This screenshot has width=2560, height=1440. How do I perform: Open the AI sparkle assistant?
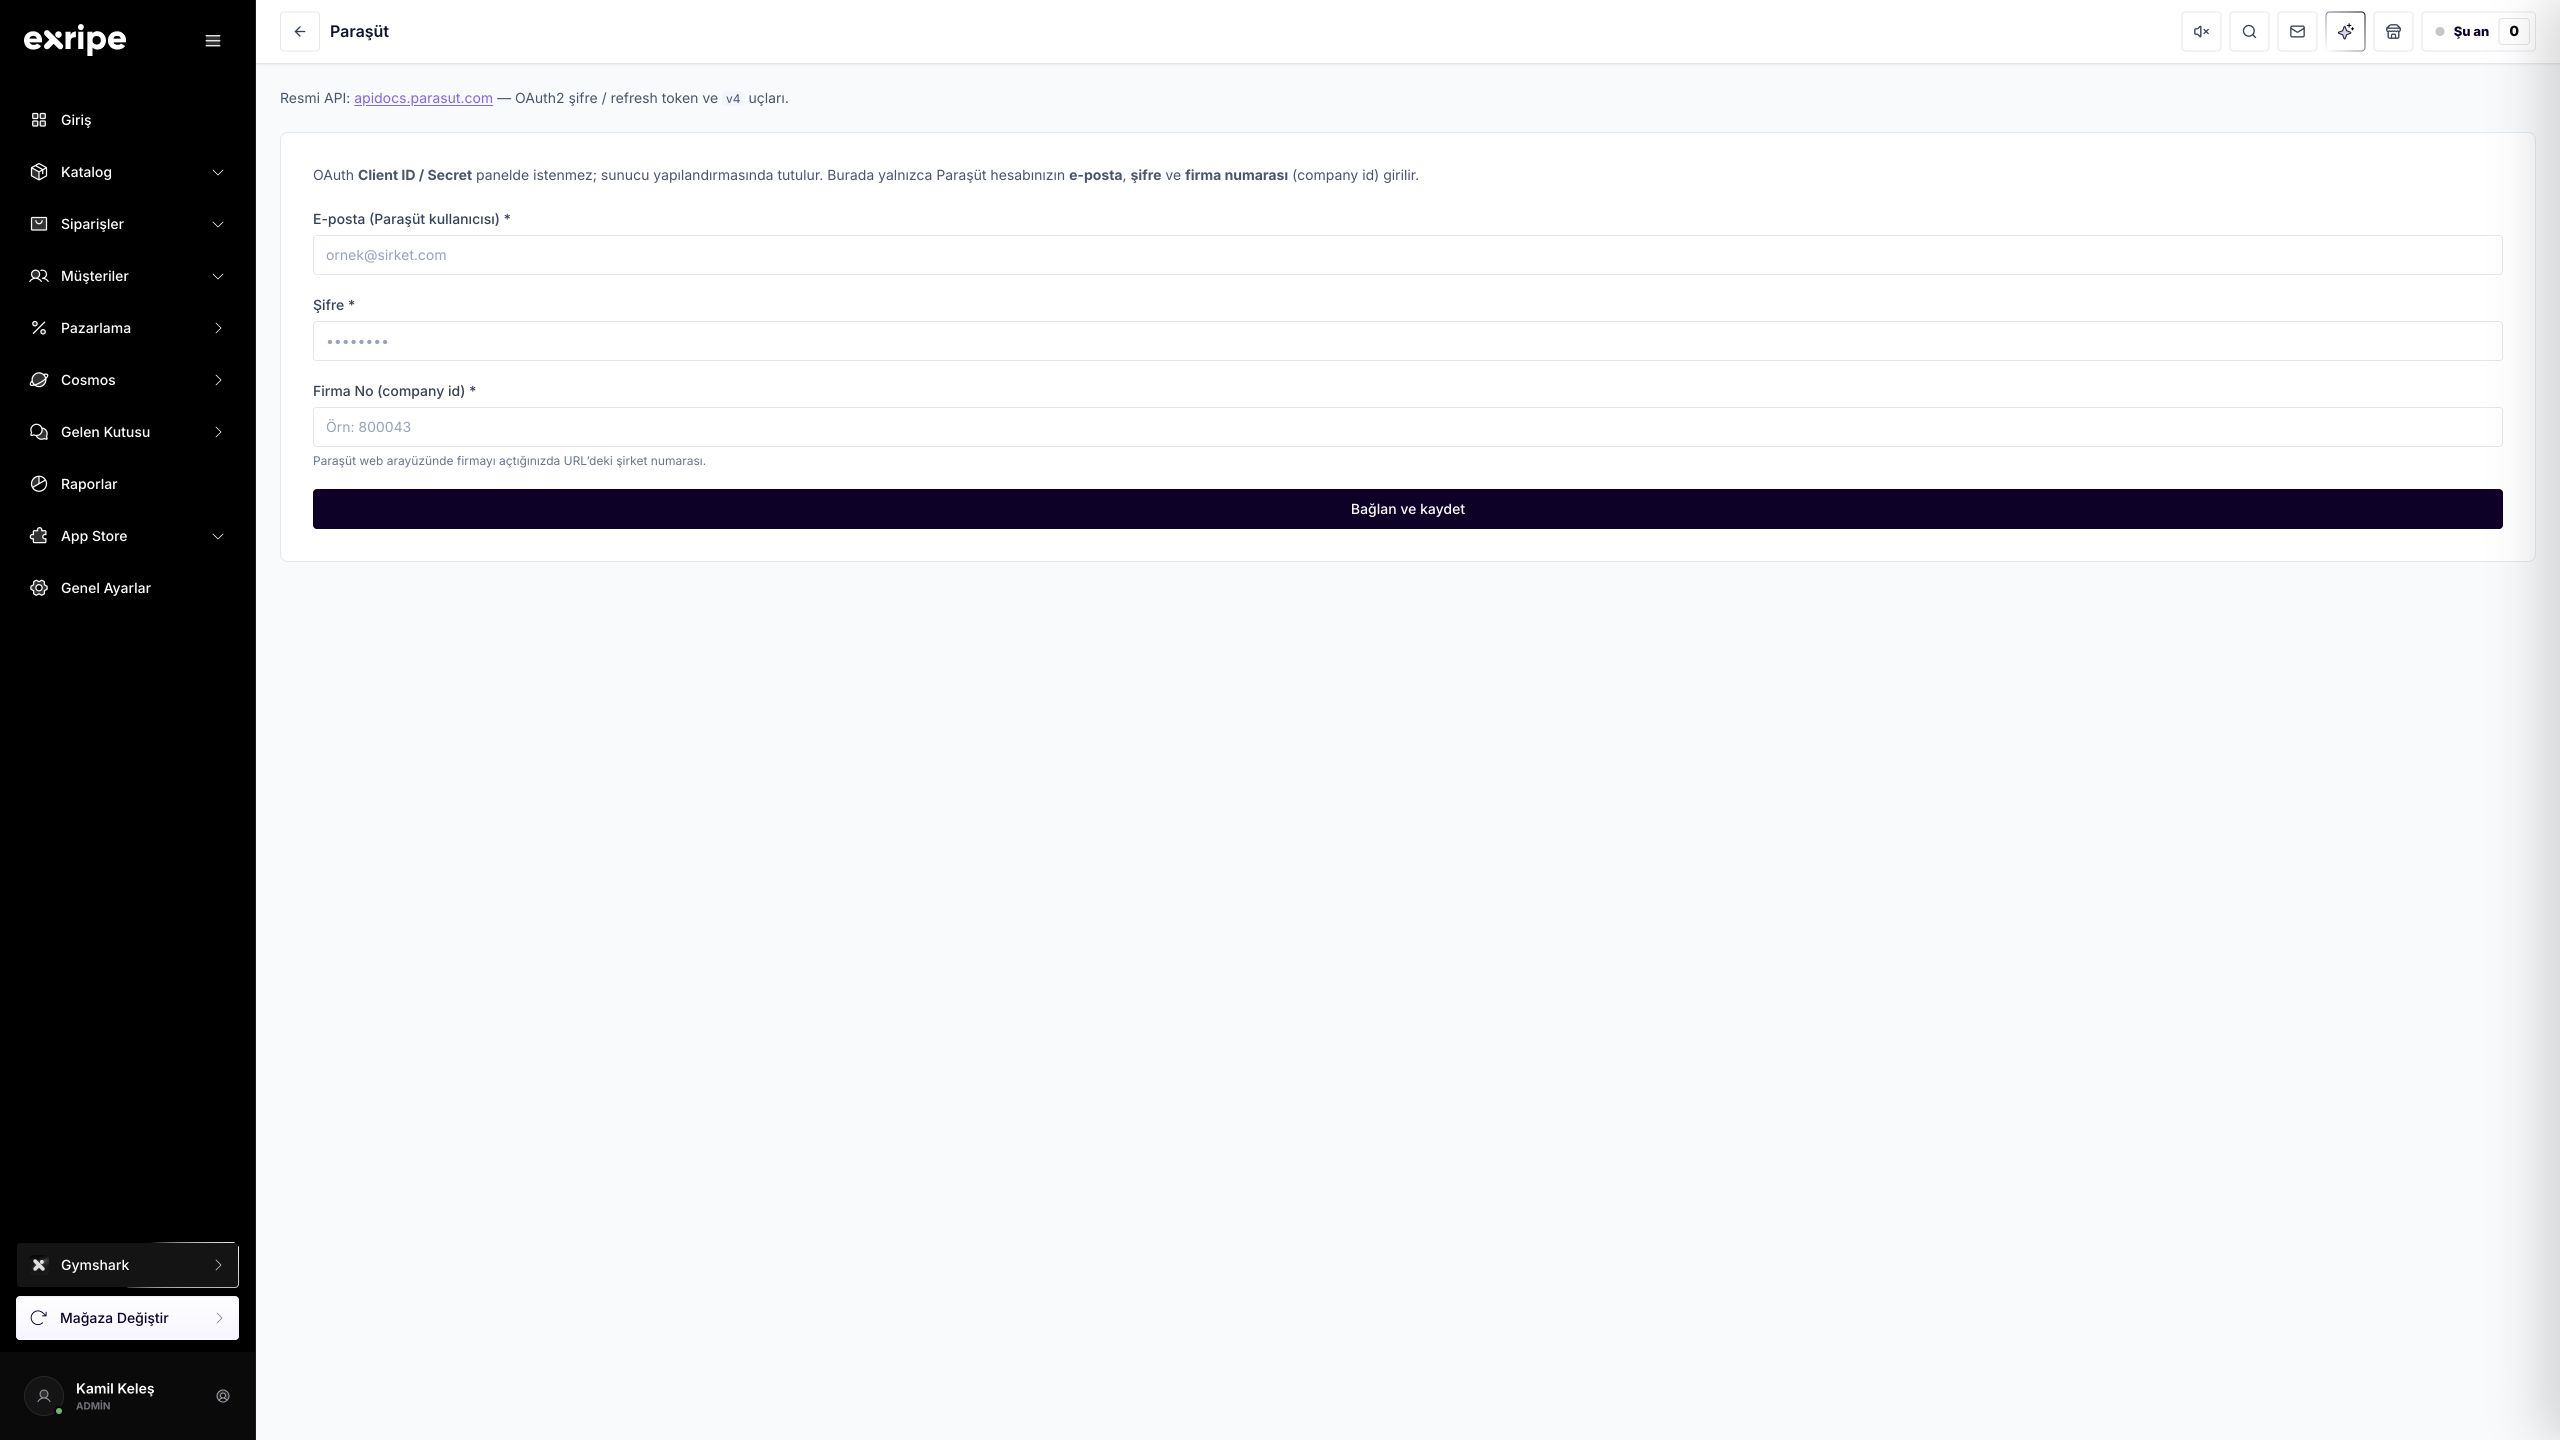coord(2345,32)
